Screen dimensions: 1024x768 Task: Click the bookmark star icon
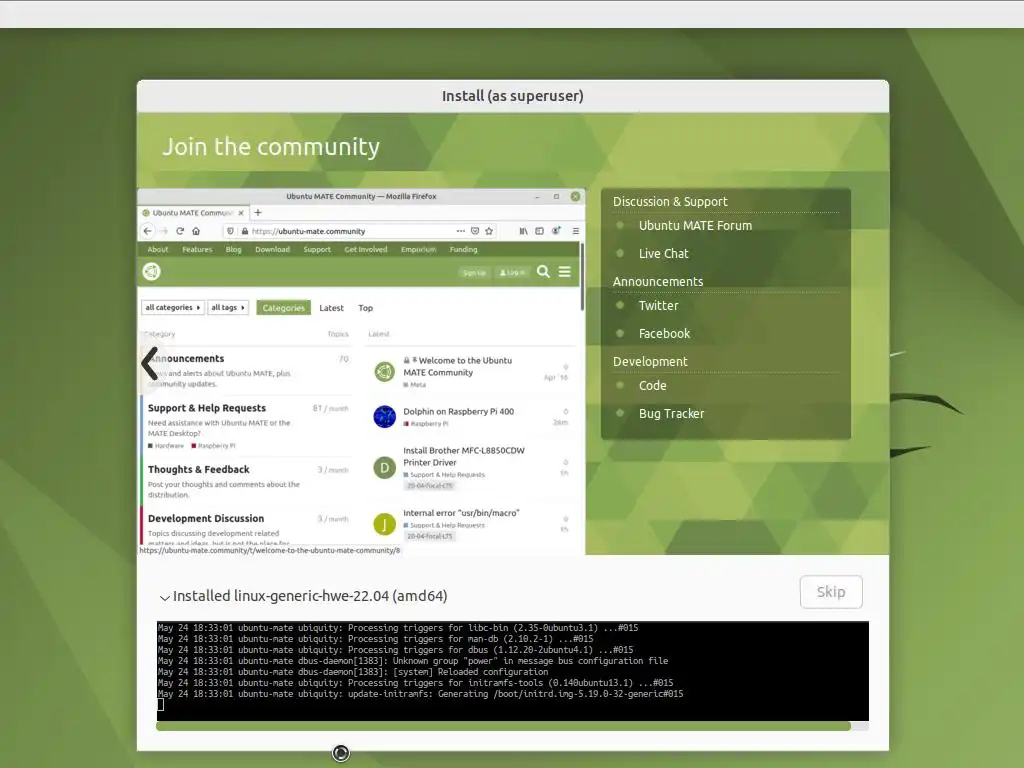coord(489,231)
